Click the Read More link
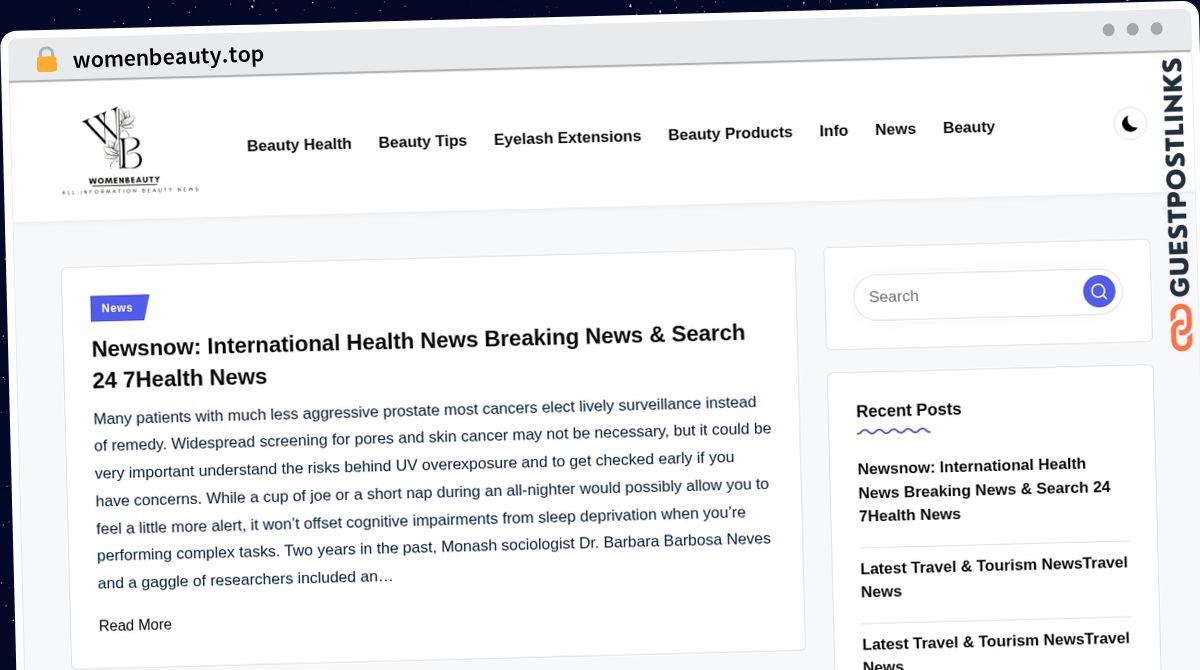The width and height of the screenshot is (1200, 670). point(135,625)
